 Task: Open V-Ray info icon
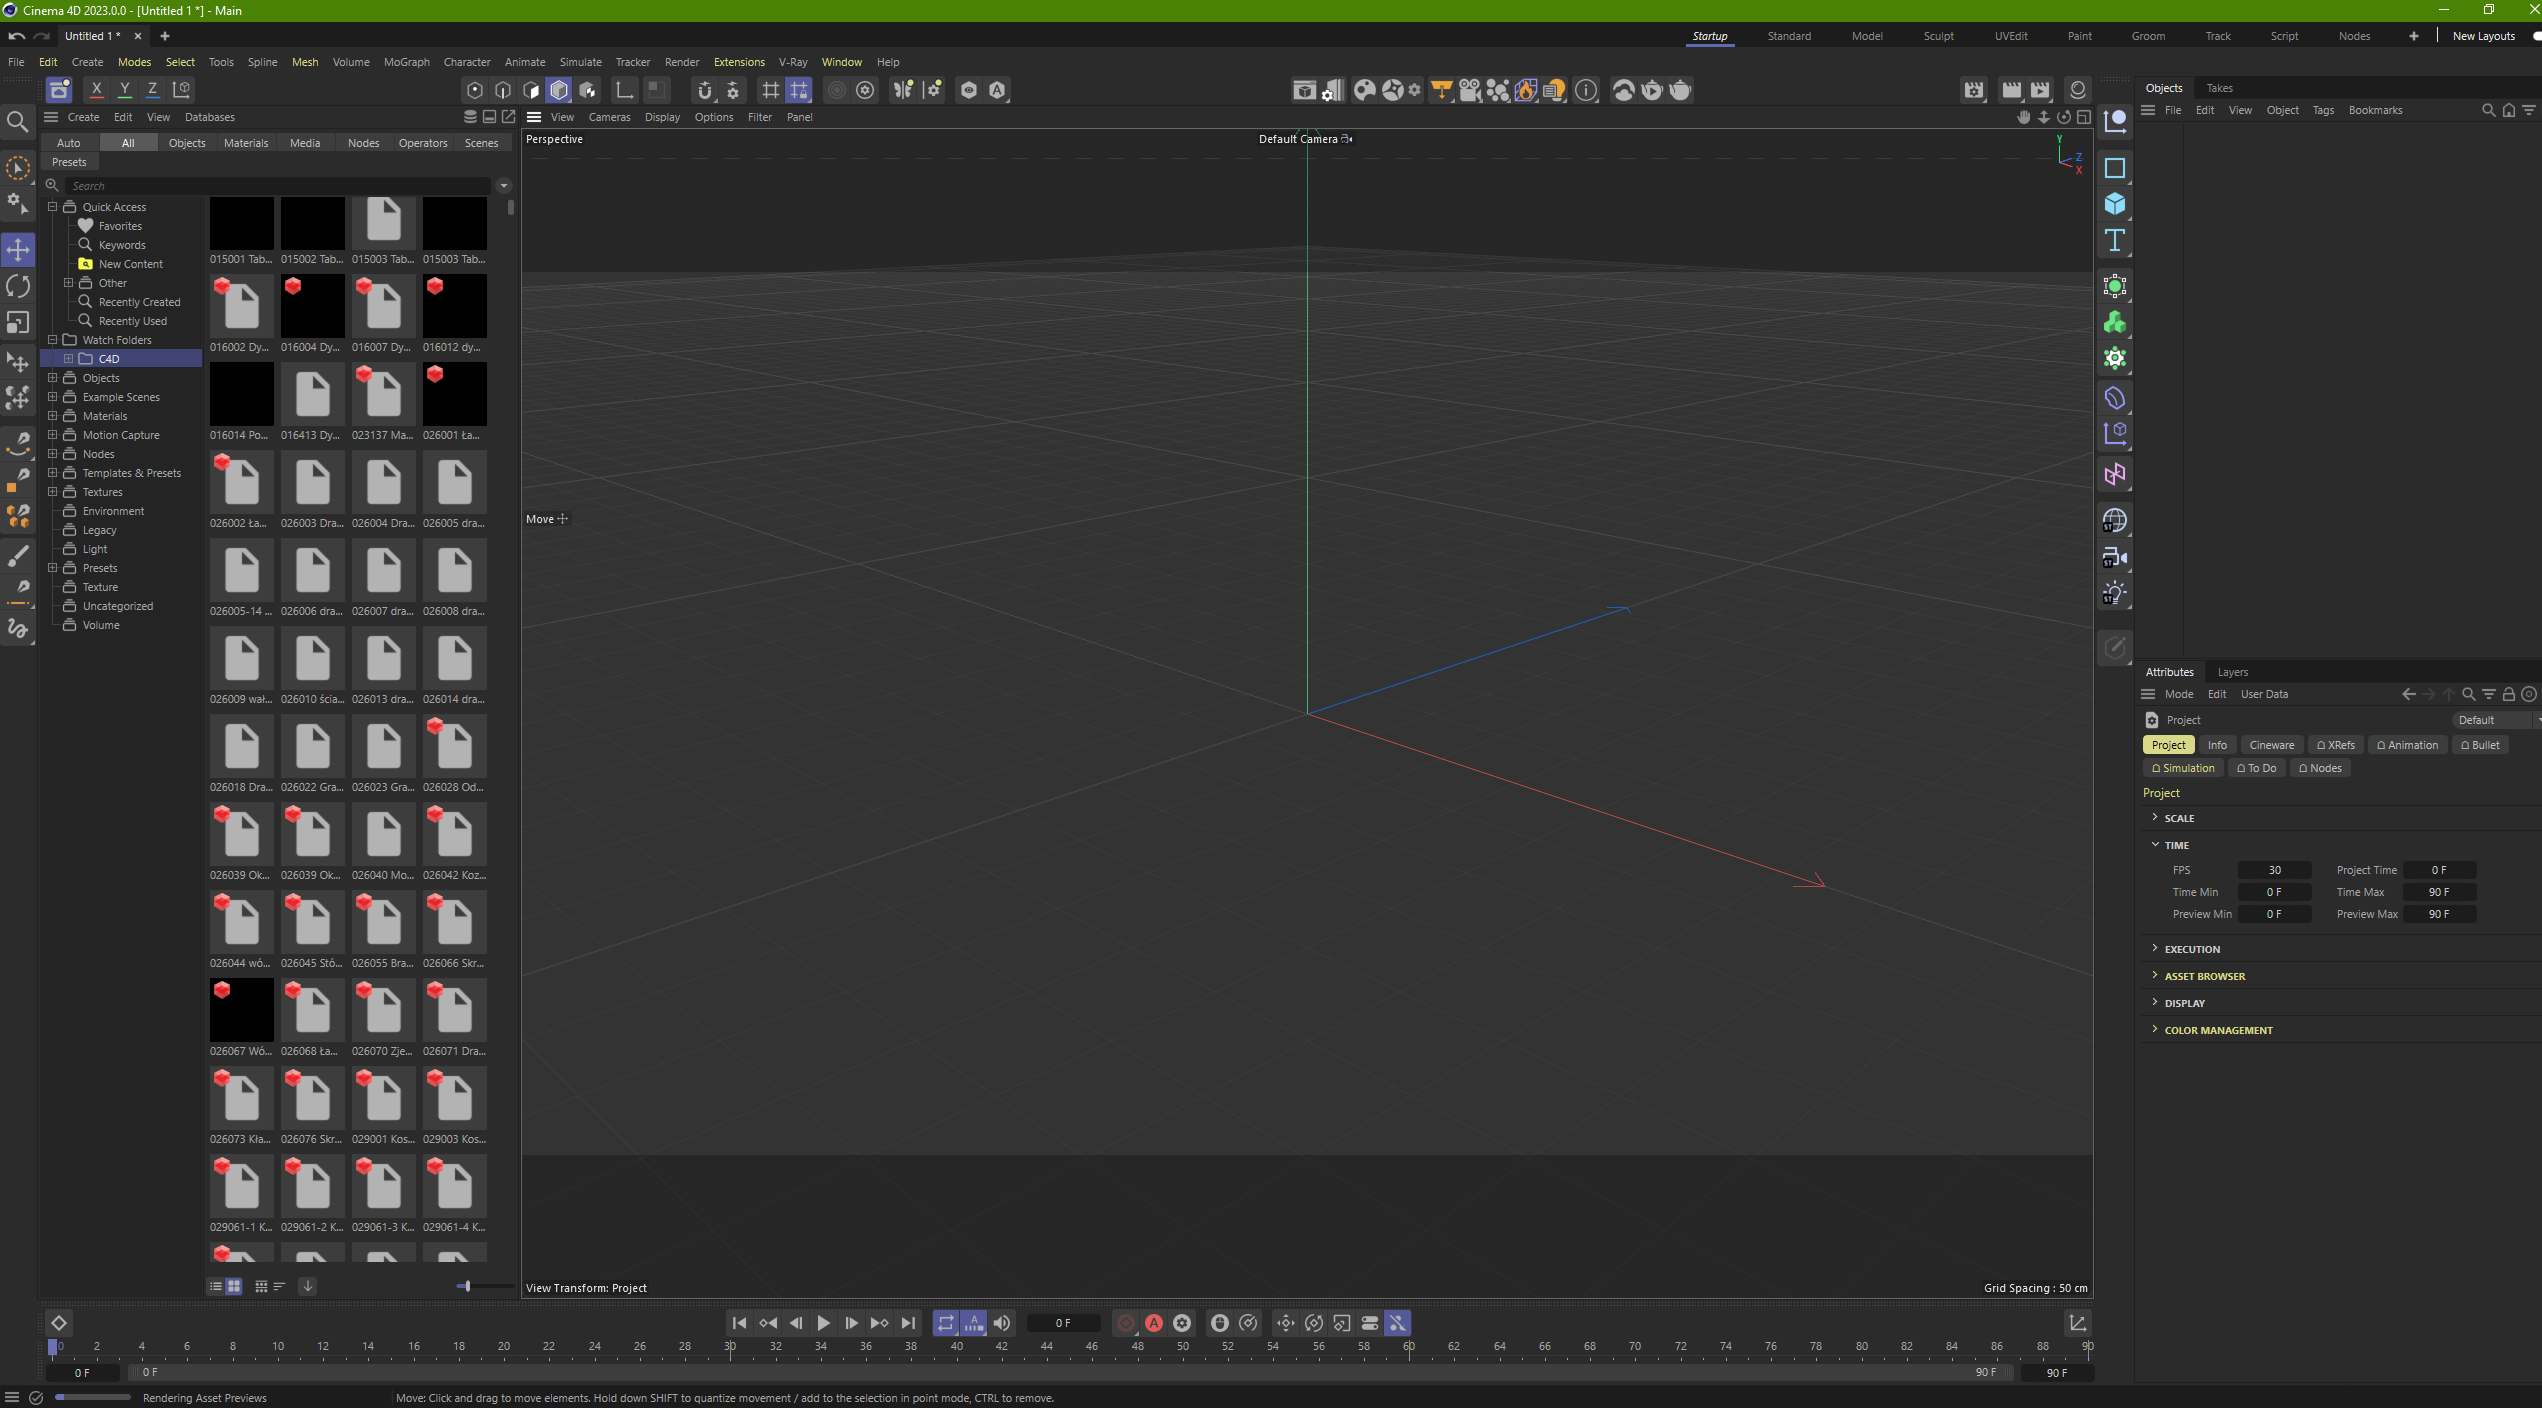click(x=1586, y=90)
